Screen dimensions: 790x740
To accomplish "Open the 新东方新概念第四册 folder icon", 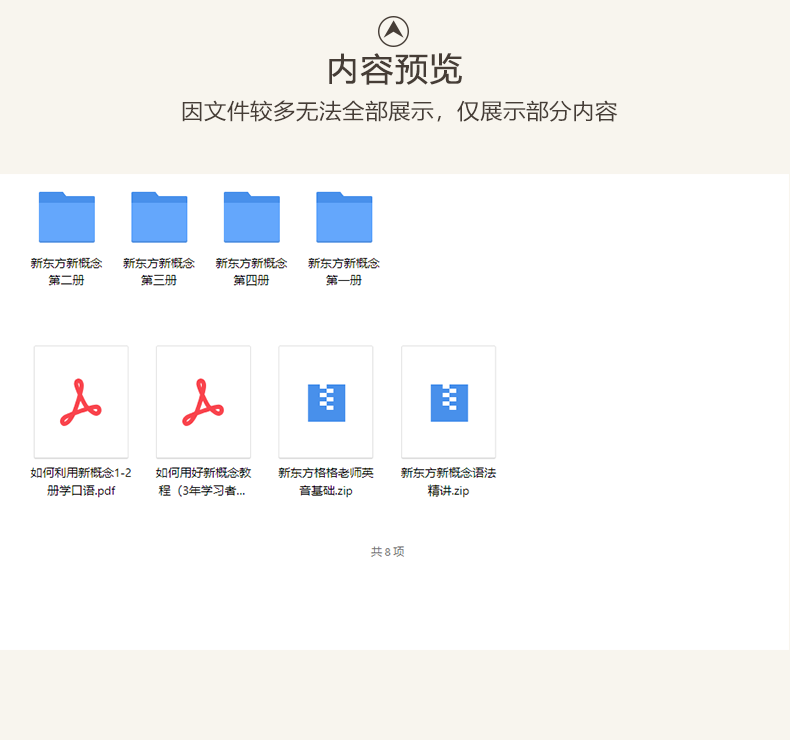I will tap(252, 217).
